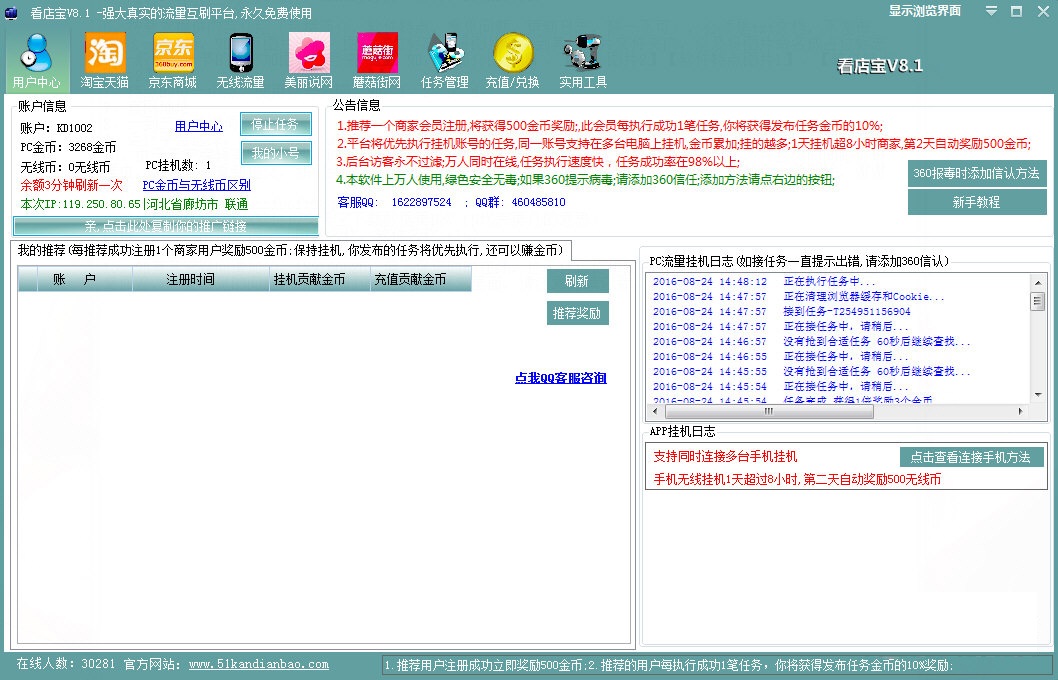Open the 用户中心 toolbar icon

[36, 59]
